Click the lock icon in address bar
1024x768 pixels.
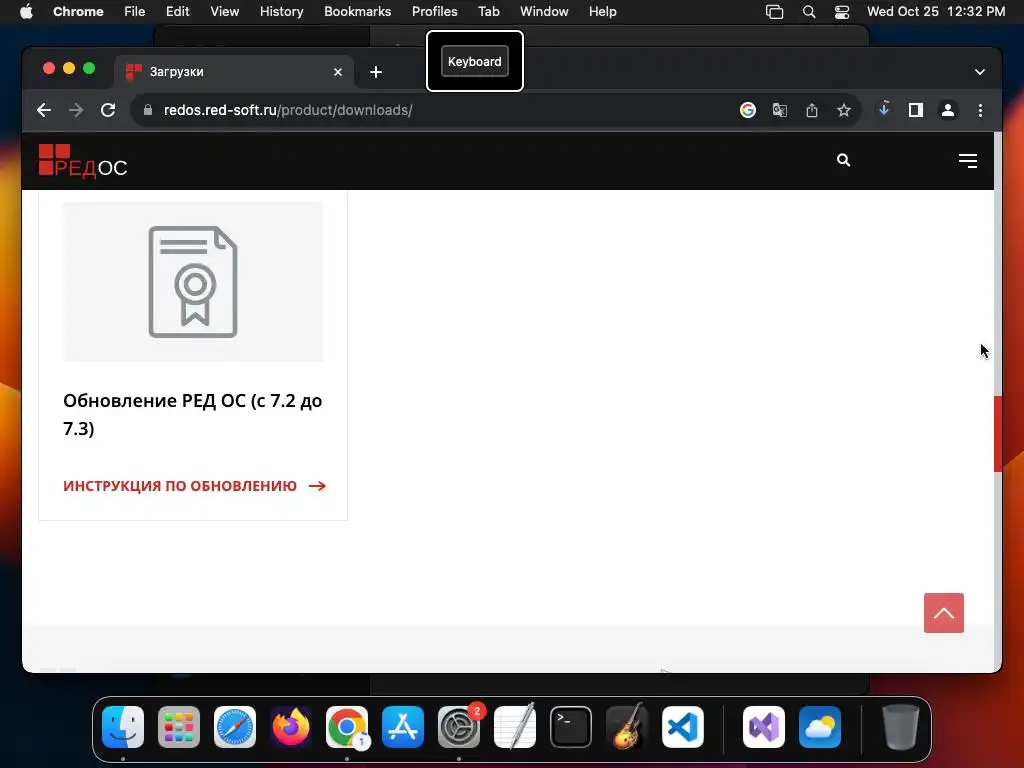(148, 110)
